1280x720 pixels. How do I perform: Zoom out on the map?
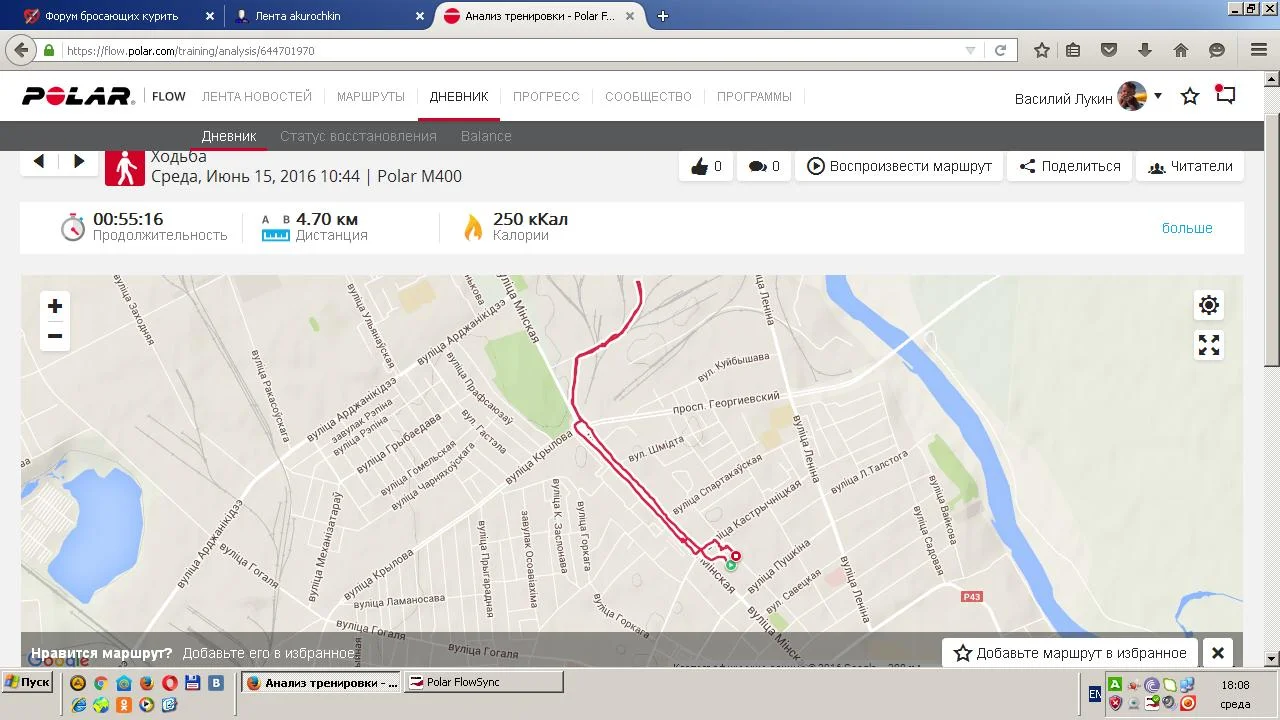click(x=55, y=336)
